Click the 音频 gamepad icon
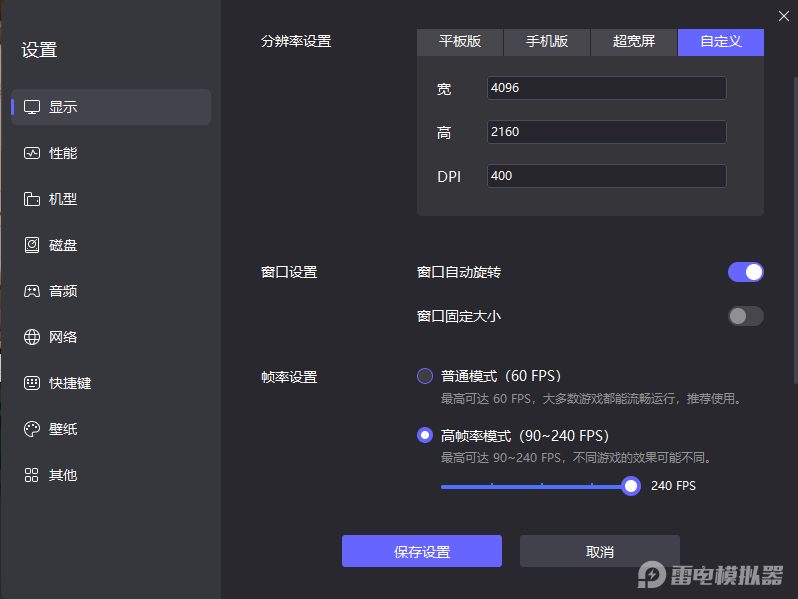The width and height of the screenshot is (798, 599). pyautogui.click(x=32, y=291)
